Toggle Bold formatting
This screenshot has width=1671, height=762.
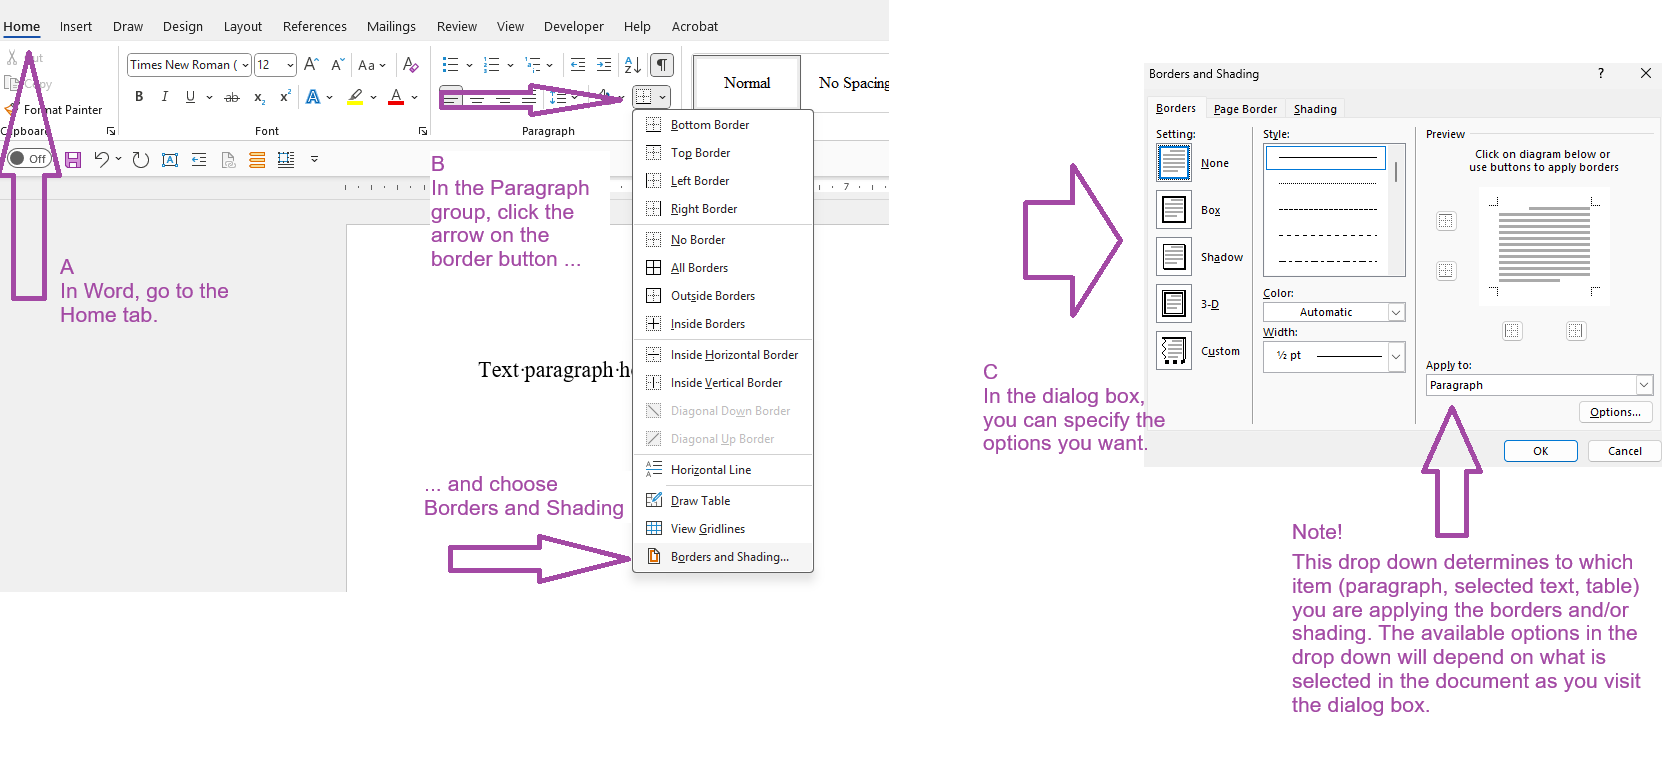(139, 97)
